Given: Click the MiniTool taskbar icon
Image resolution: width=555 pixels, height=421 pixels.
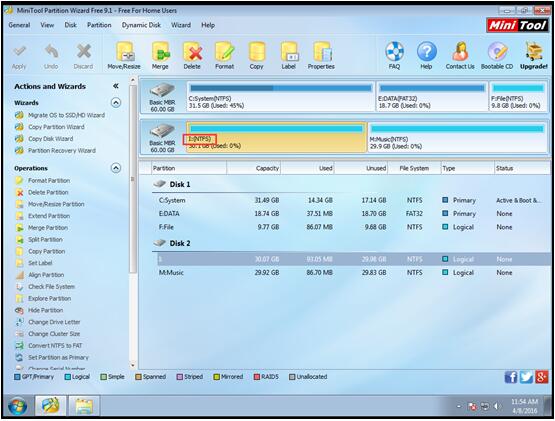Looking at the screenshot, I should tap(50, 406).
